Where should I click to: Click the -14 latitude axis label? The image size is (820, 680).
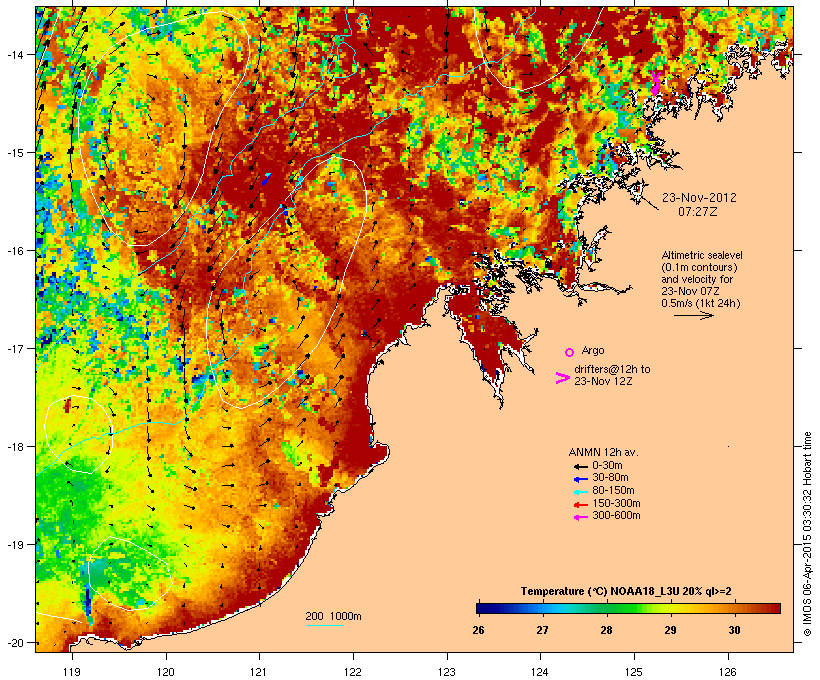(14, 54)
